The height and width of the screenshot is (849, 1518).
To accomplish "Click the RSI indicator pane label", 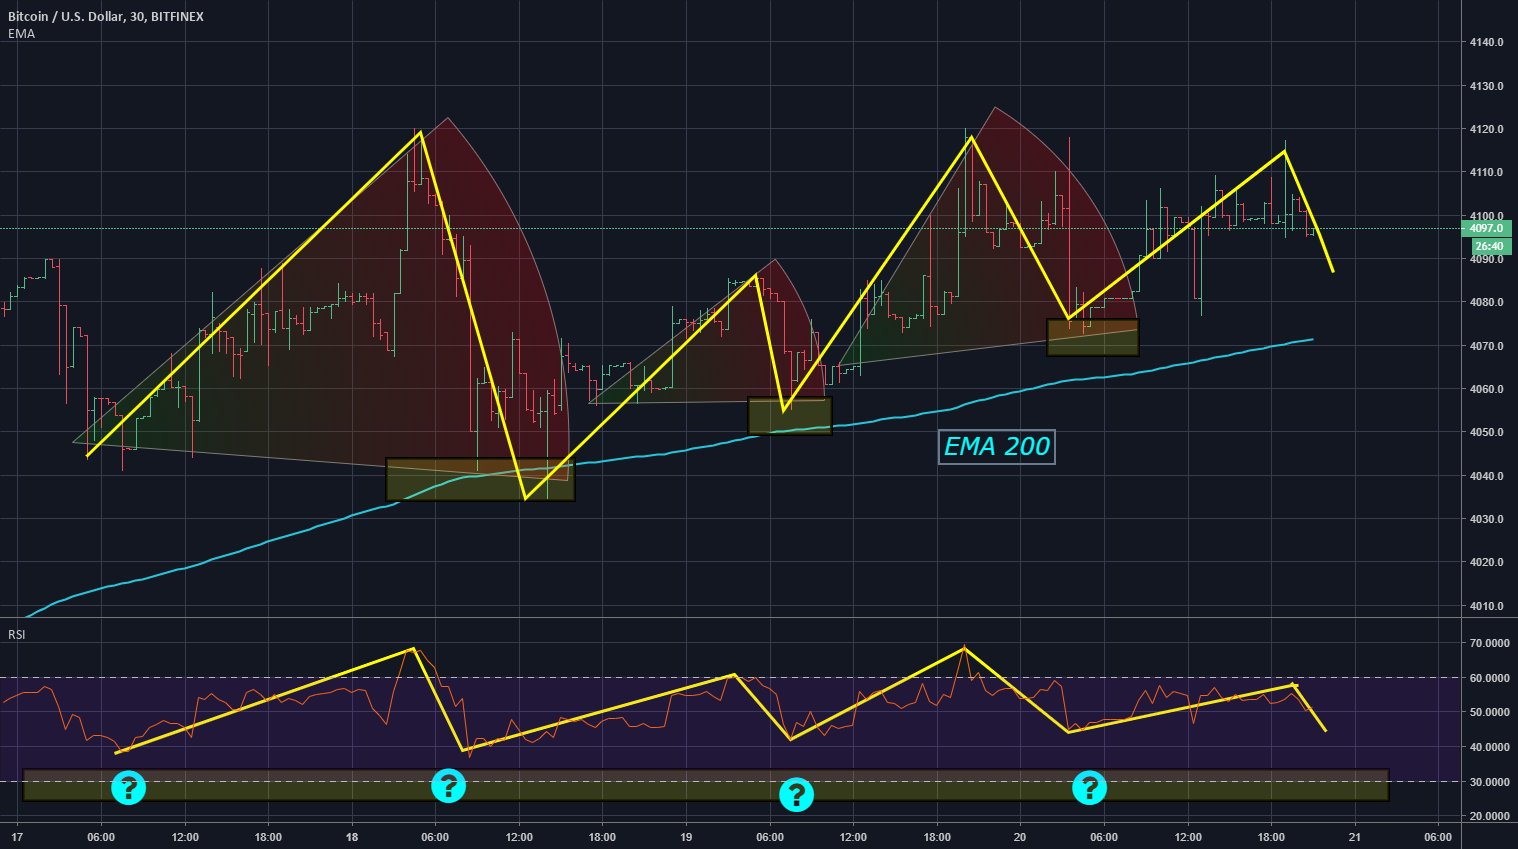I will pyautogui.click(x=17, y=635).
